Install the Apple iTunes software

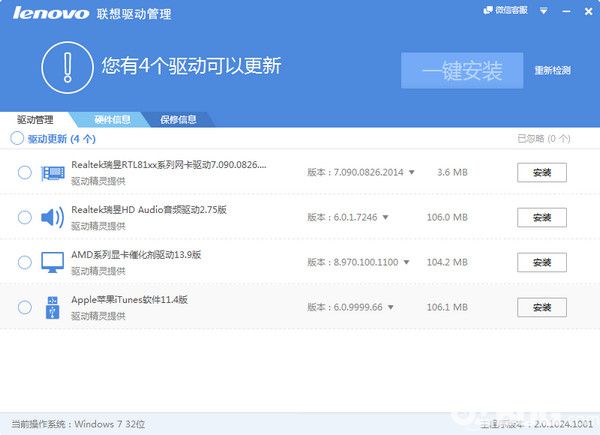click(x=542, y=308)
